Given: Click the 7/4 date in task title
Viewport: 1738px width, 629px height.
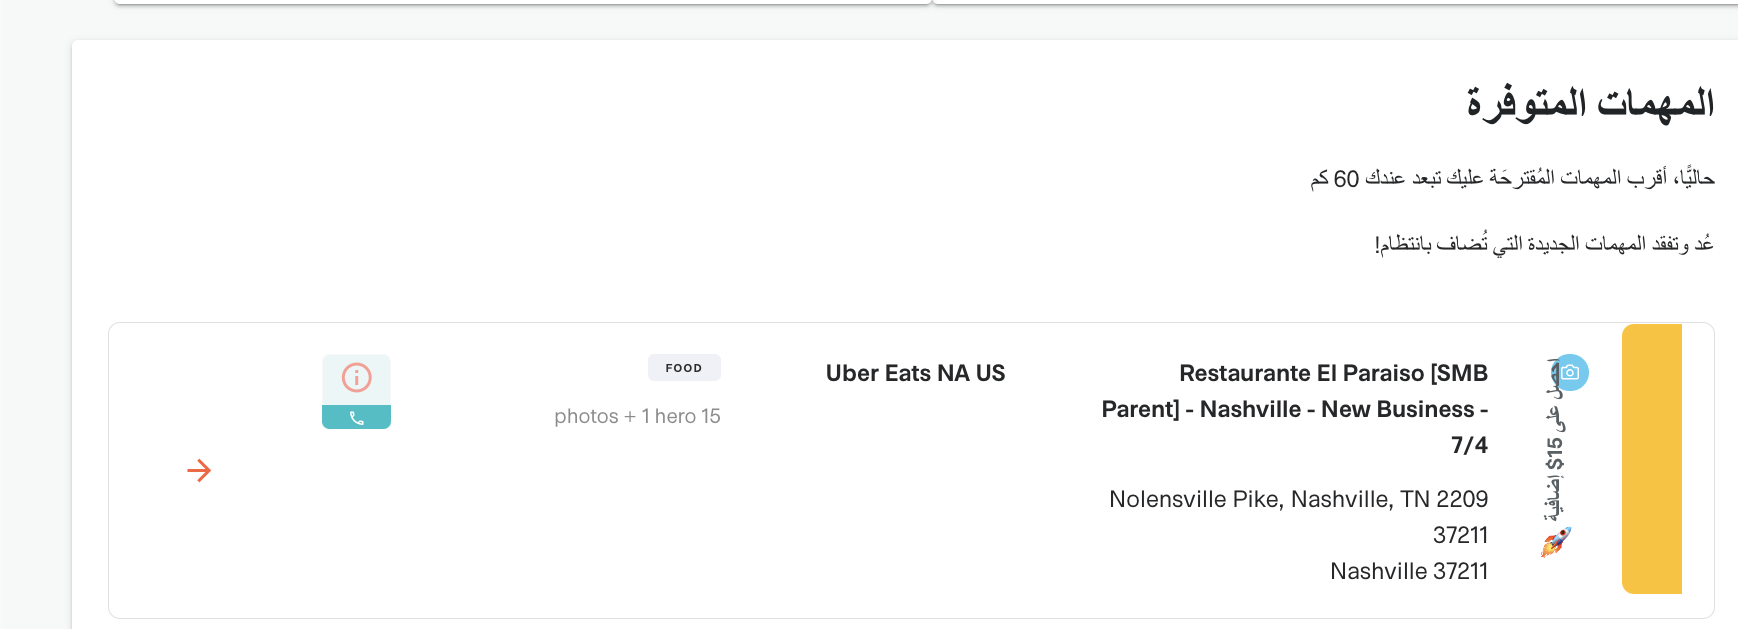Looking at the screenshot, I should click(1469, 445).
